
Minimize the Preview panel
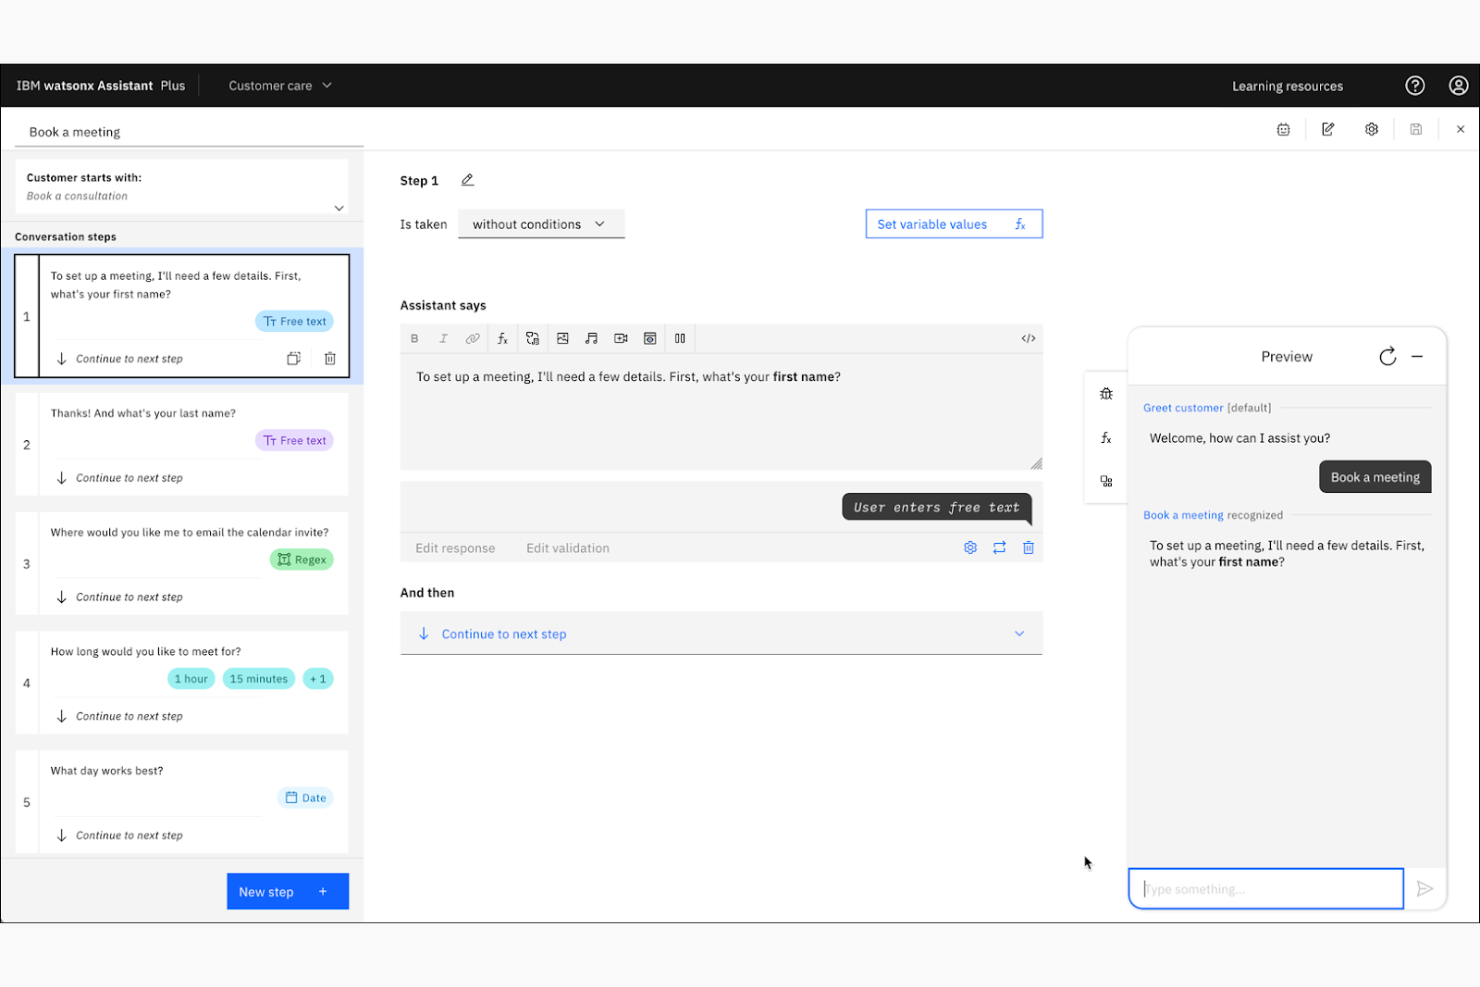click(x=1416, y=357)
